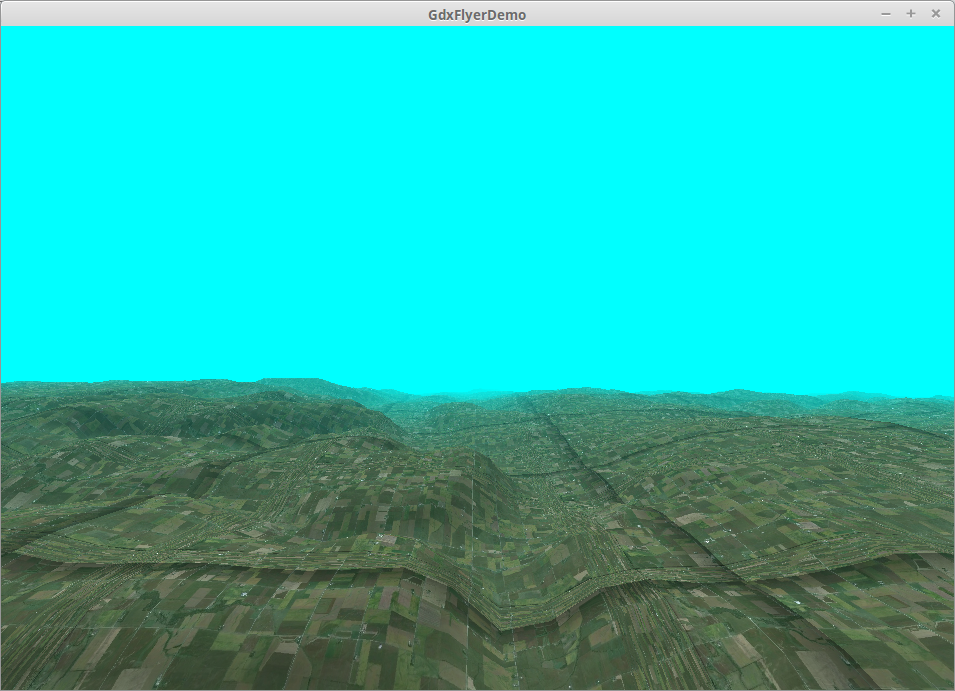Click the GdxFlyerDemo title text
This screenshot has width=955, height=691.
click(x=477, y=15)
